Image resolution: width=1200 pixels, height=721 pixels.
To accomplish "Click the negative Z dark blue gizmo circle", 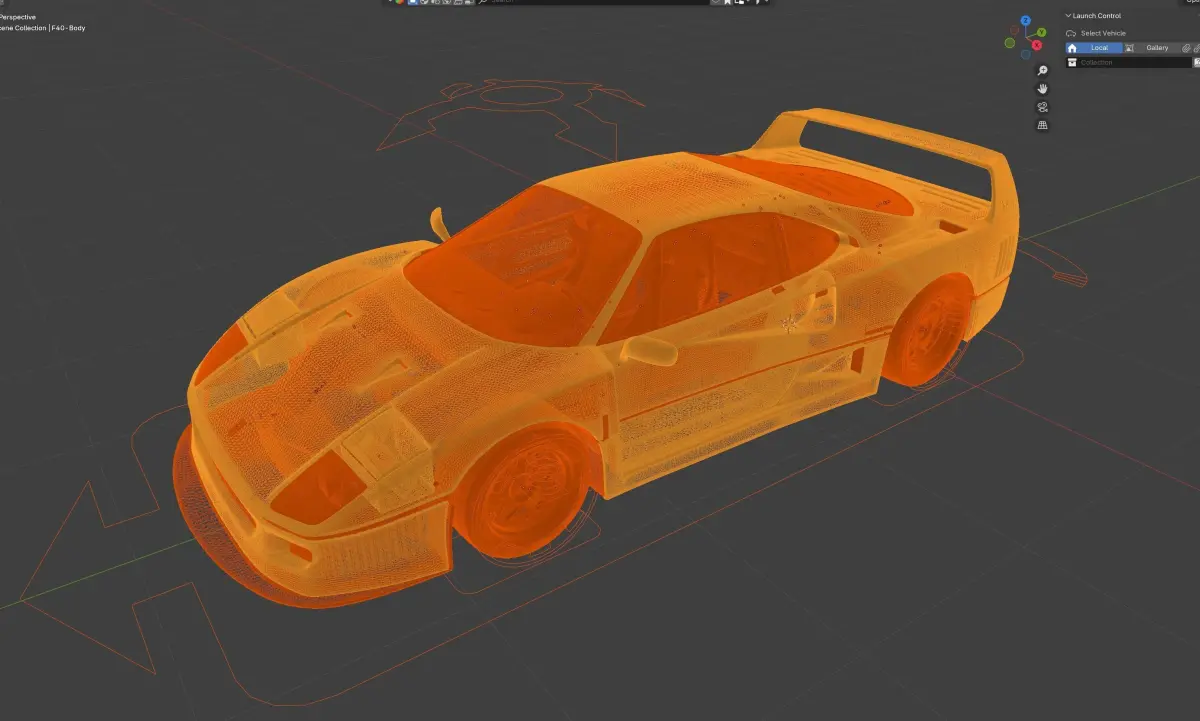I will pyautogui.click(x=1026, y=55).
